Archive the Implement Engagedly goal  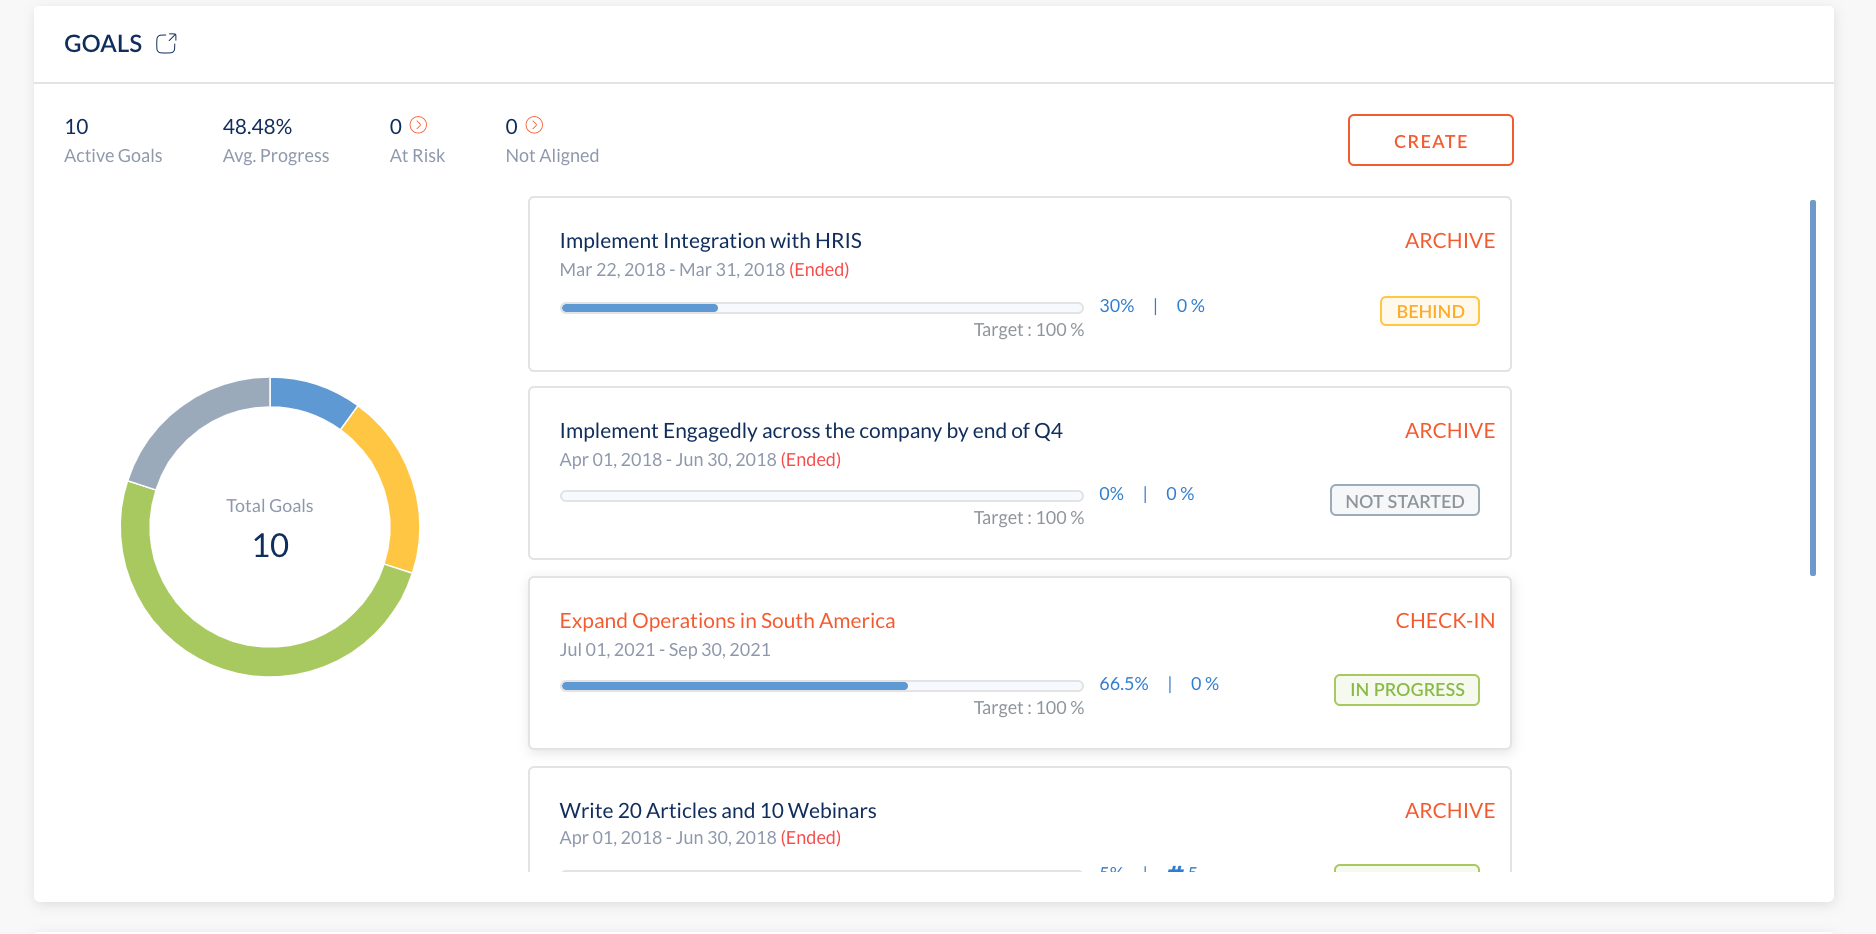[1449, 431]
